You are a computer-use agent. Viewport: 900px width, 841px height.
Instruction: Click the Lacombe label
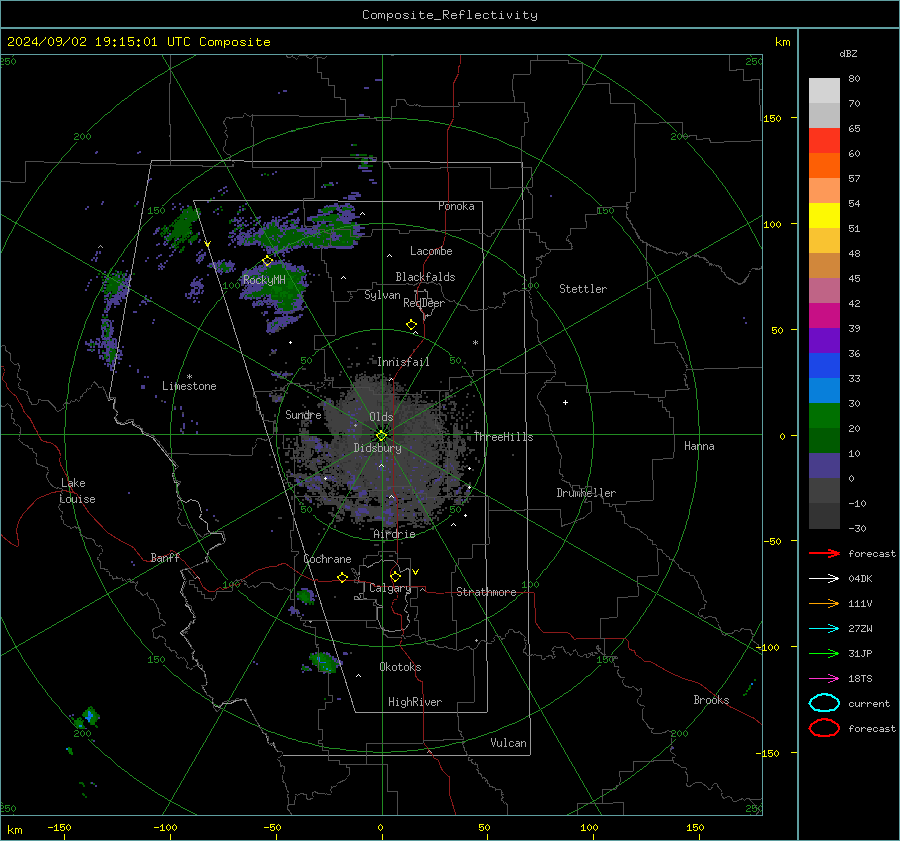click(x=431, y=251)
